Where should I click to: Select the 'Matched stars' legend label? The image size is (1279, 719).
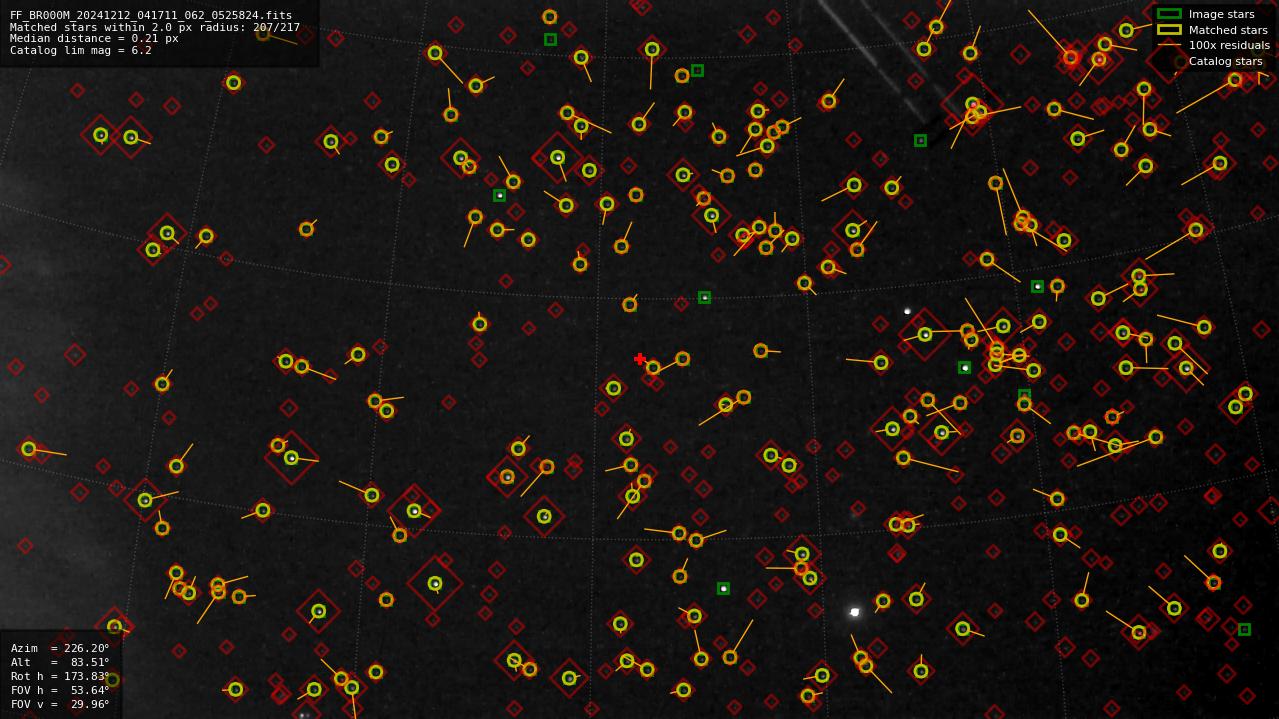click(x=1228, y=30)
